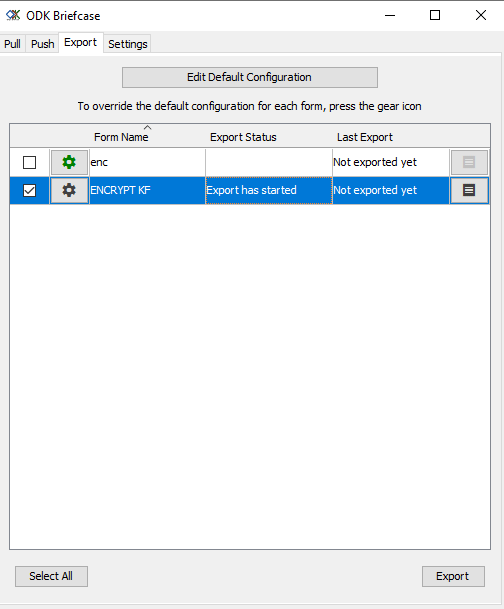Open the gear settings for ENCRYPT KF

(x=69, y=190)
